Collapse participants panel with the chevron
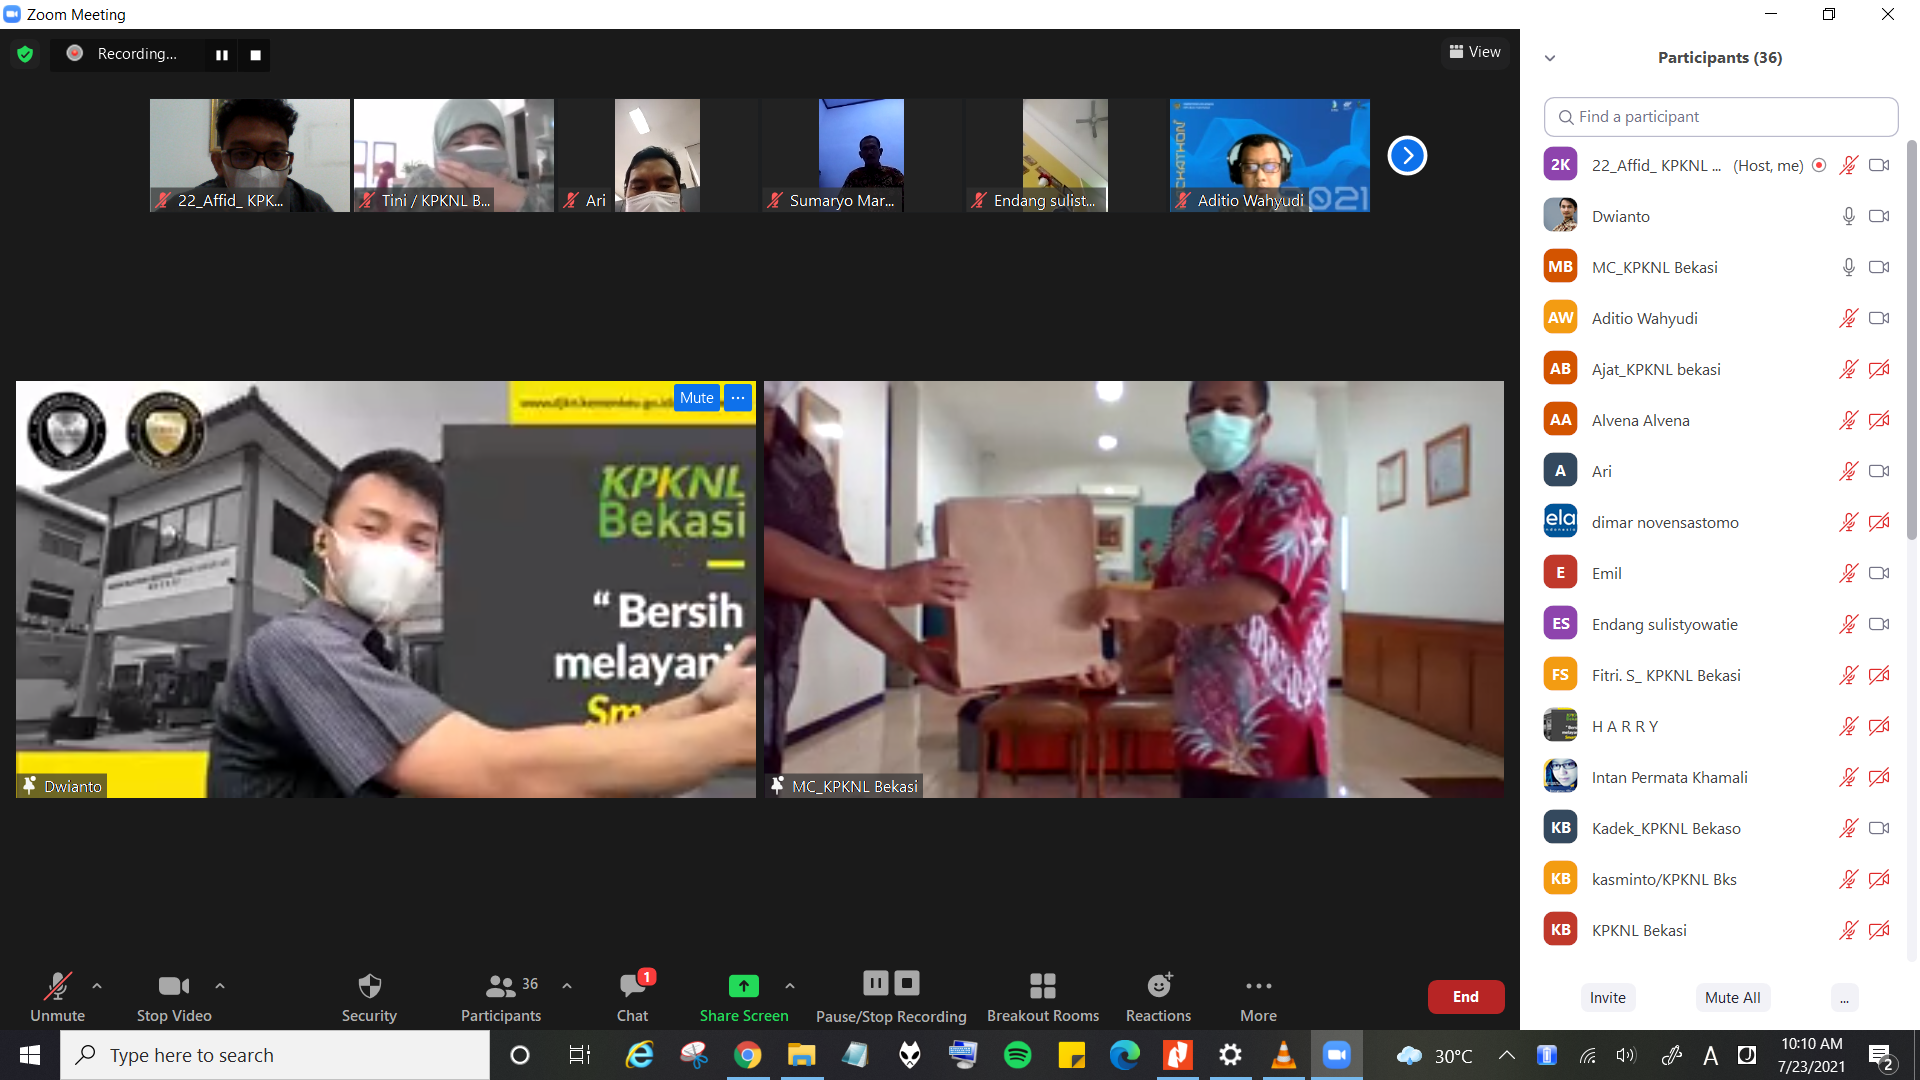1920x1080 pixels. click(x=1550, y=58)
